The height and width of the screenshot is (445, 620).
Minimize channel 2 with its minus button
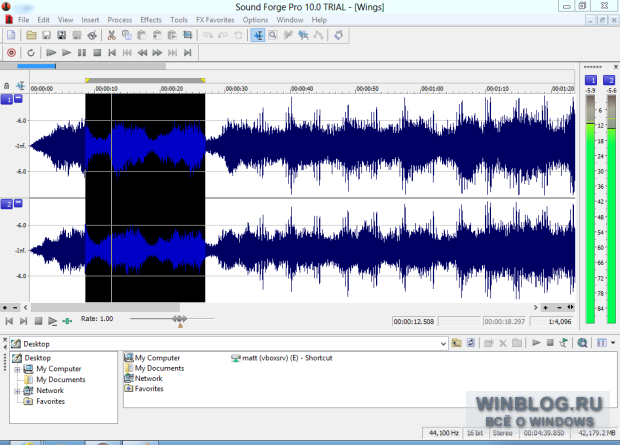pyautogui.click(x=18, y=203)
